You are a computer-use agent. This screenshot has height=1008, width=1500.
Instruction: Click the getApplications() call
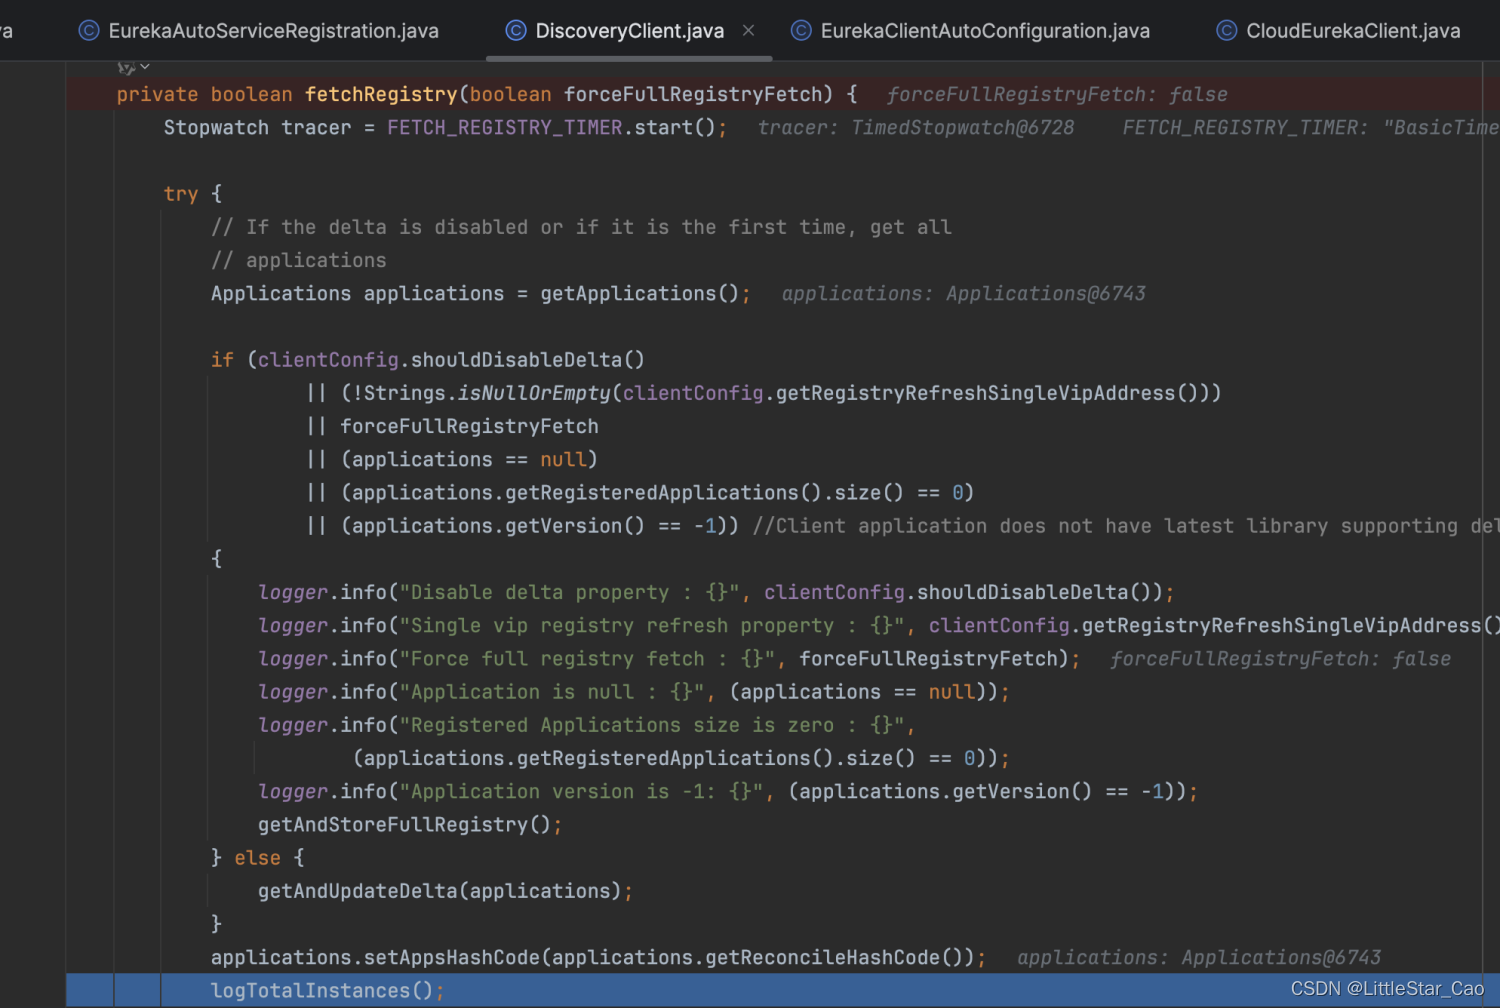[x=639, y=294]
